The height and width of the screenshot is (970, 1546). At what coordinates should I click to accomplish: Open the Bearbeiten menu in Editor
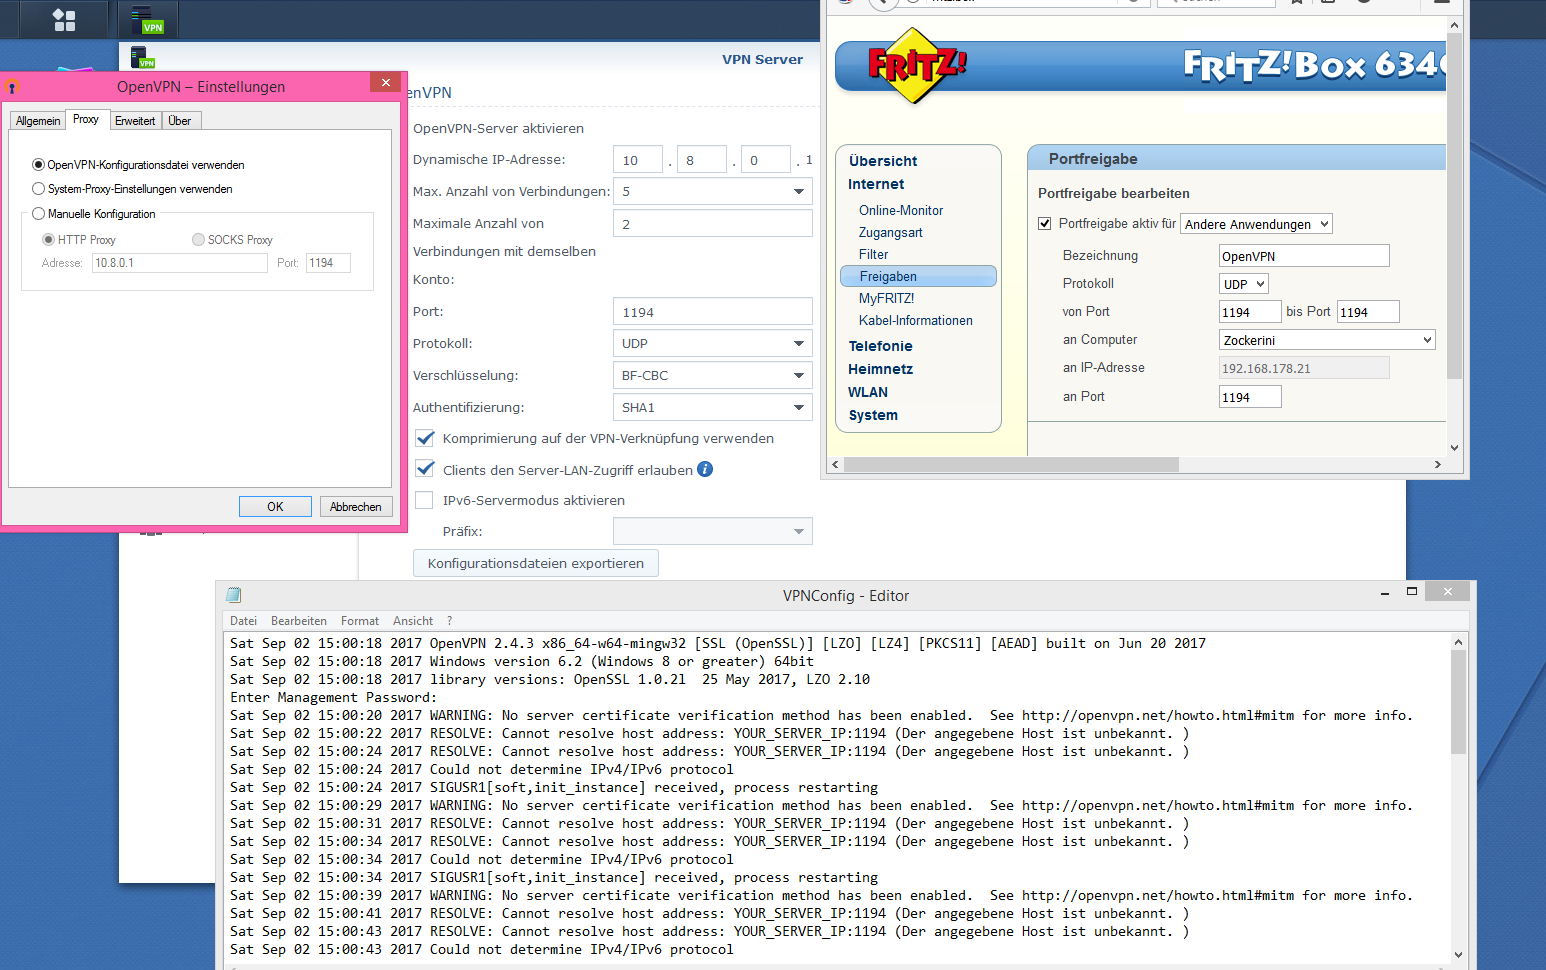pyautogui.click(x=299, y=621)
